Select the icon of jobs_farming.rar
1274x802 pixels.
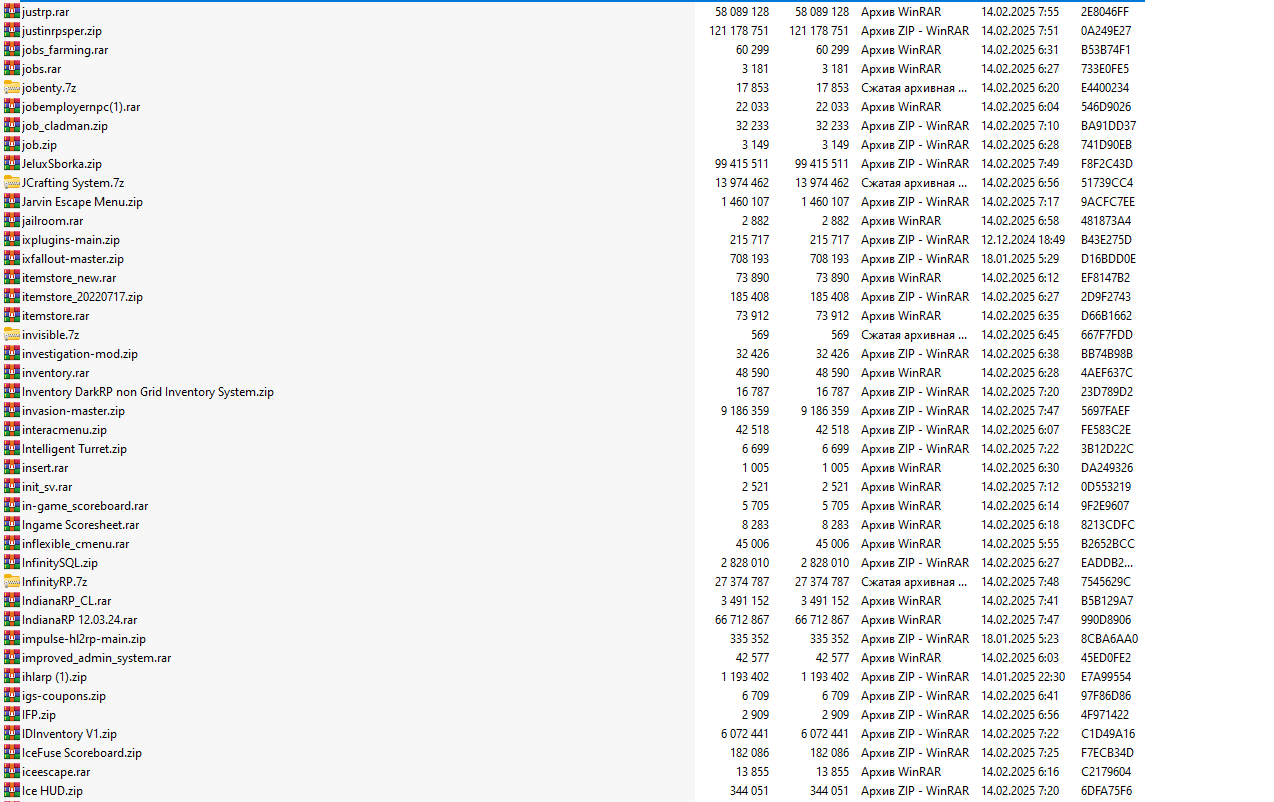pos(12,50)
